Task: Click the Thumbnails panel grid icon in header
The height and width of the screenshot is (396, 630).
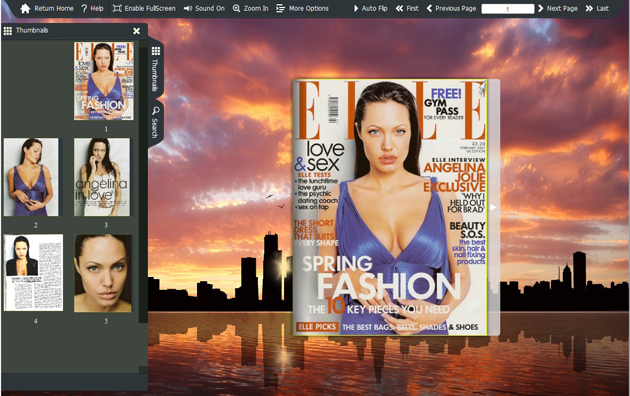Action: point(8,31)
